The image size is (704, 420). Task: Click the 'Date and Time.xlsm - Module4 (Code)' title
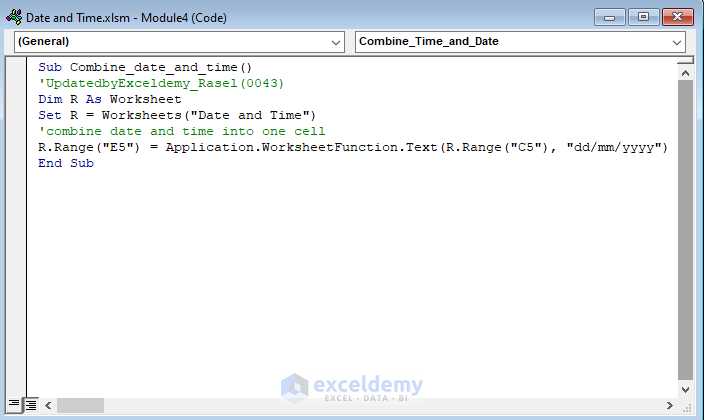(126, 18)
